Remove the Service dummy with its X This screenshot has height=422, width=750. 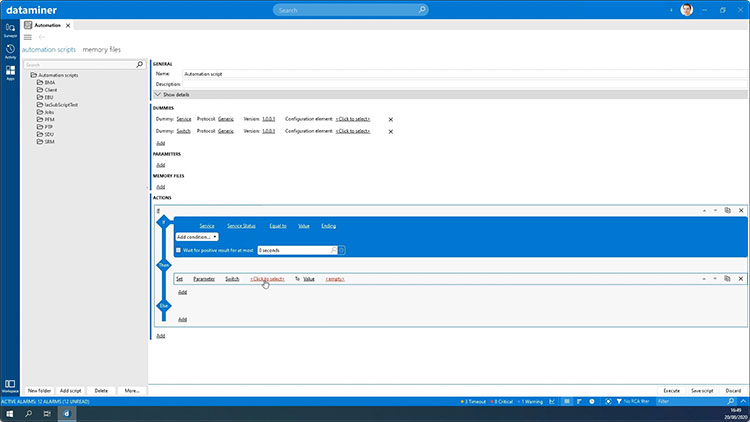coord(391,119)
